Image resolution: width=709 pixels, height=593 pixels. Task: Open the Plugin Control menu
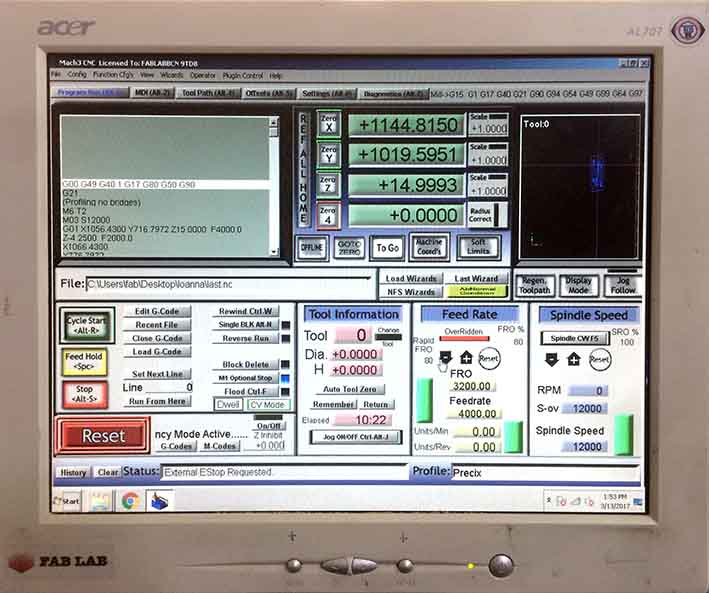click(243, 76)
